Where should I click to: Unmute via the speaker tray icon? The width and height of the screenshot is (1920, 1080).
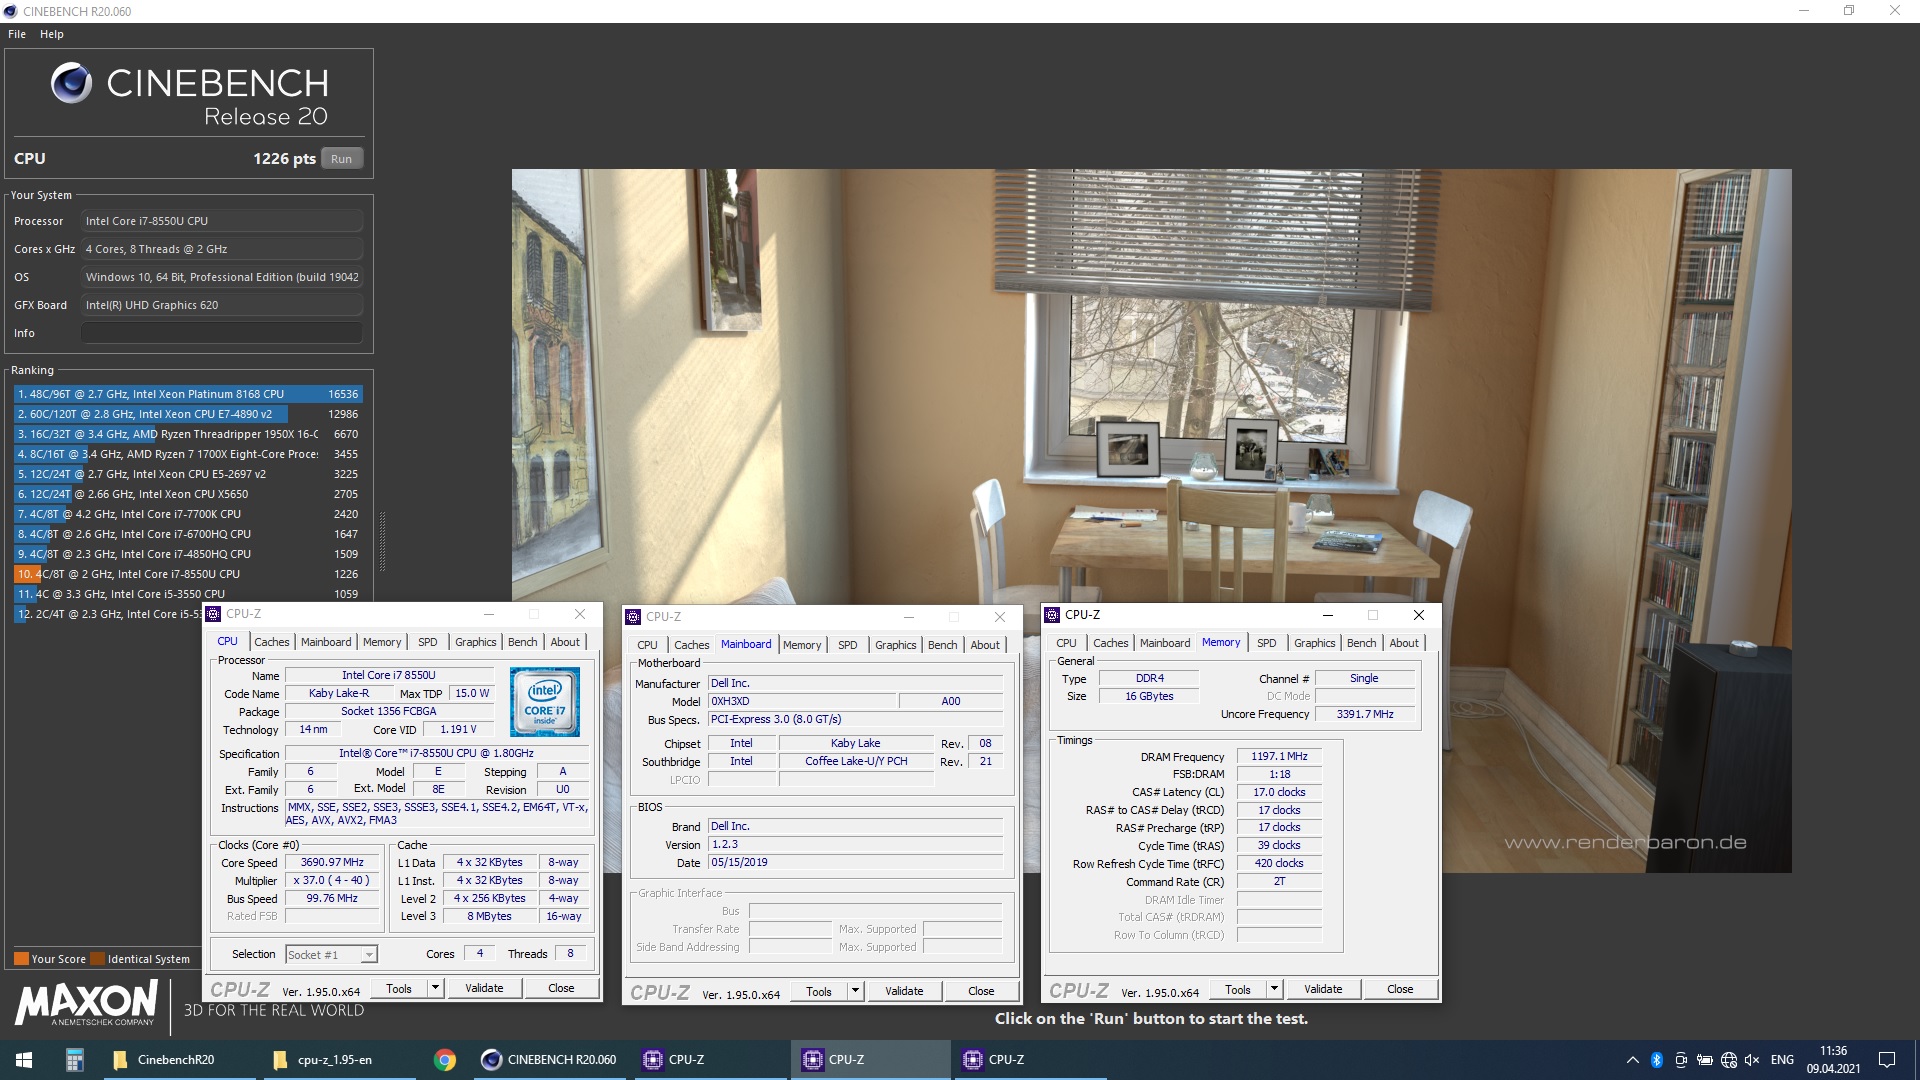(1752, 1060)
